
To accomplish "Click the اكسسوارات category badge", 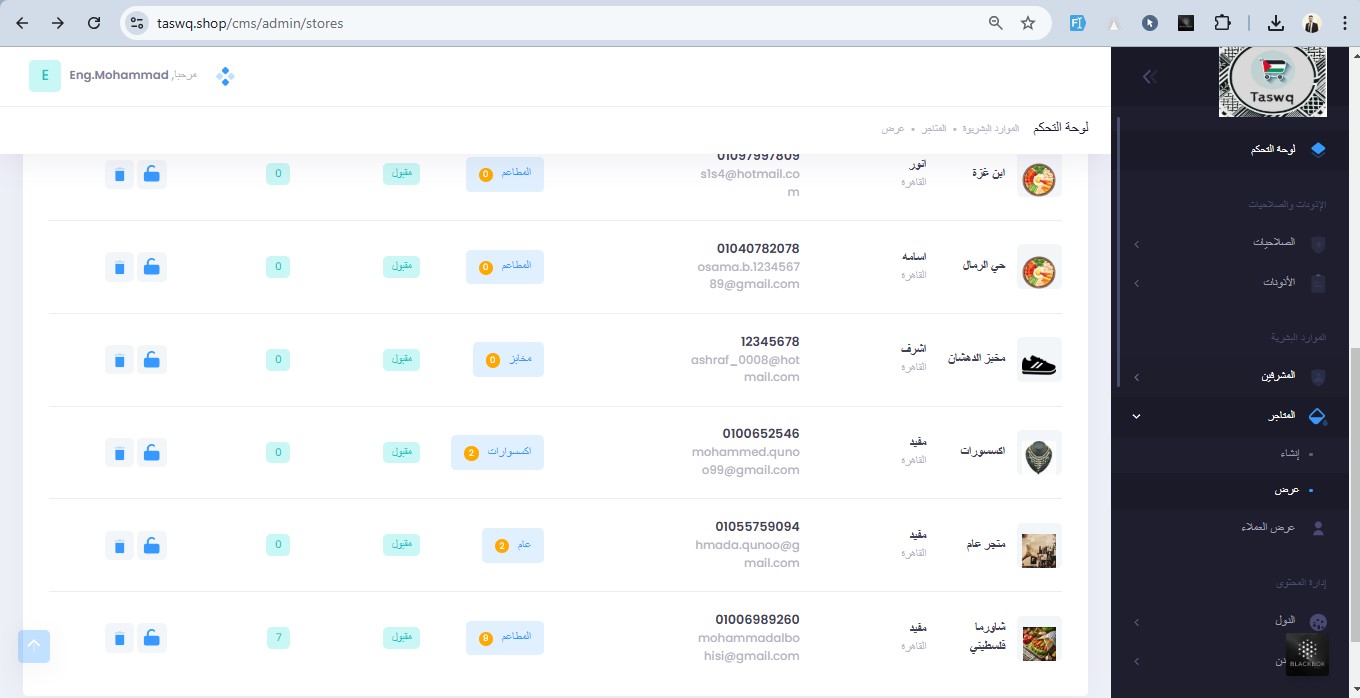I will click(498, 452).
